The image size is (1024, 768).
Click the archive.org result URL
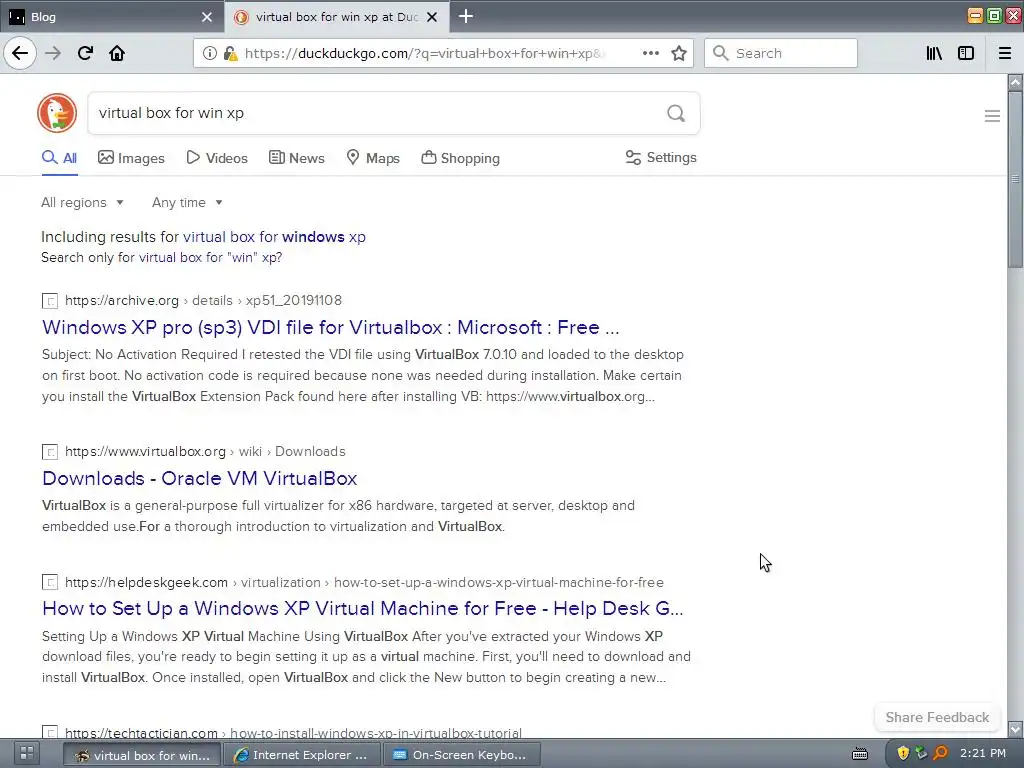point(203,300)
